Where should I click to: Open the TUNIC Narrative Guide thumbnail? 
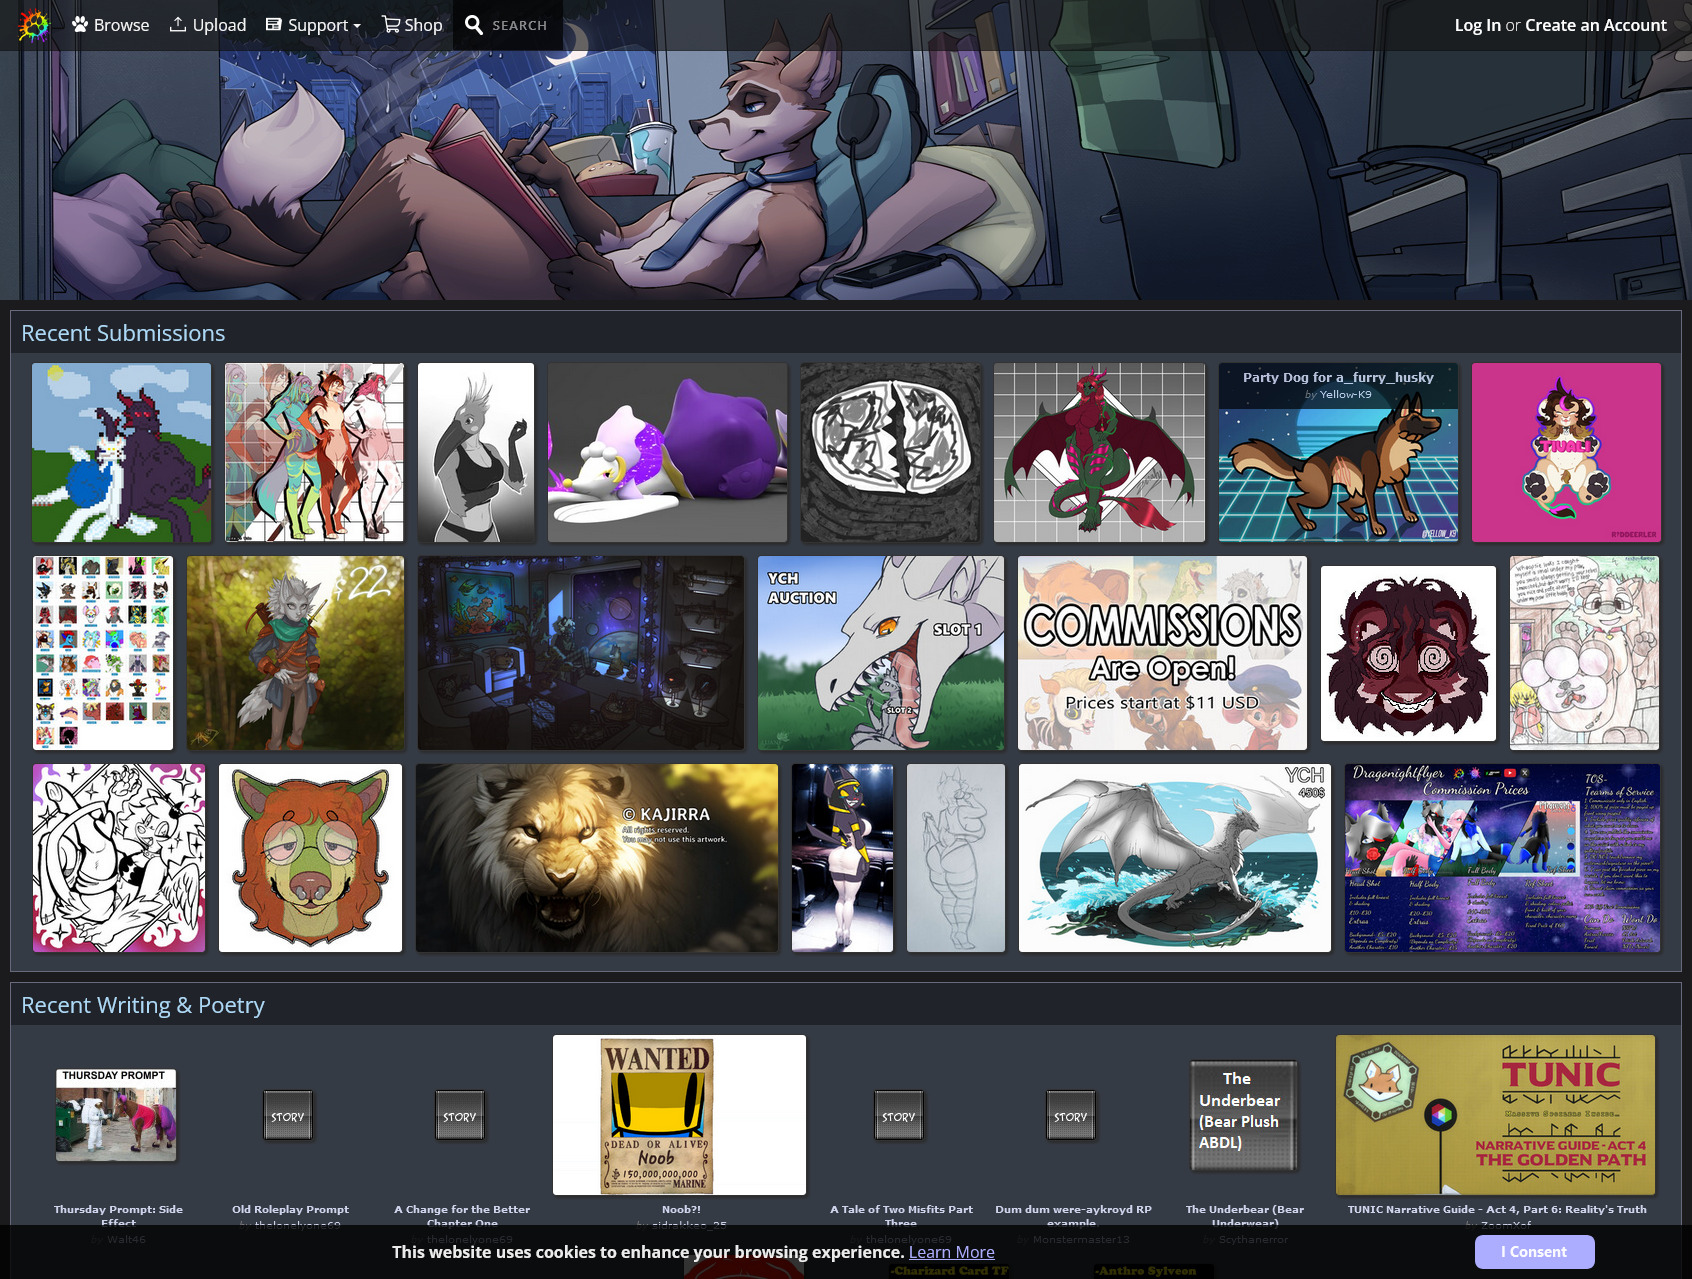tap(1495, 1115)
